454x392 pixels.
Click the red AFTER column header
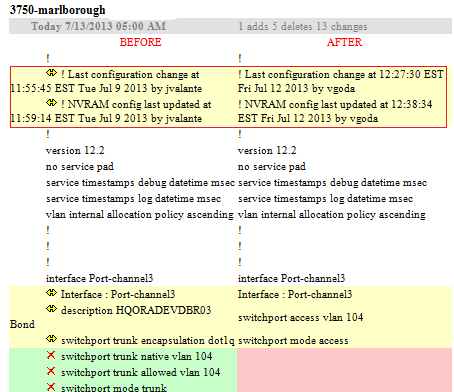click(x=344, y=42)
